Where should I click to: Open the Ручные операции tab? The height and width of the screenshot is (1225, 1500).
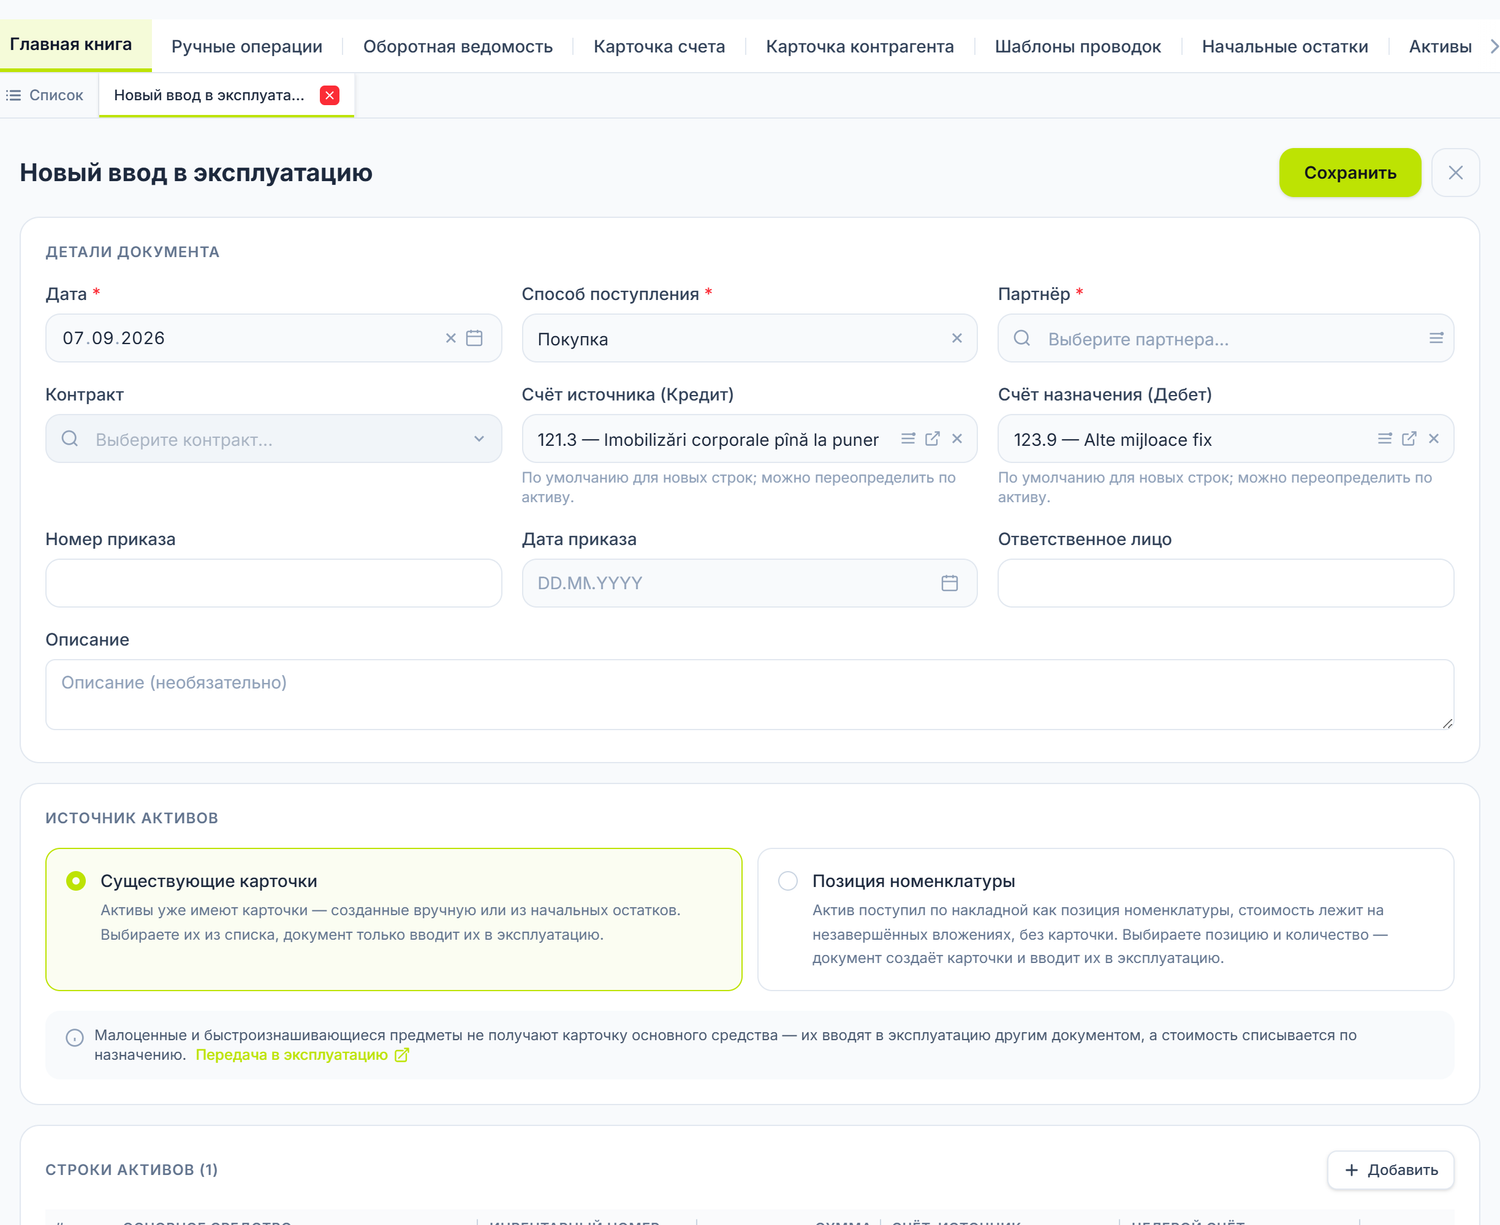247,46
